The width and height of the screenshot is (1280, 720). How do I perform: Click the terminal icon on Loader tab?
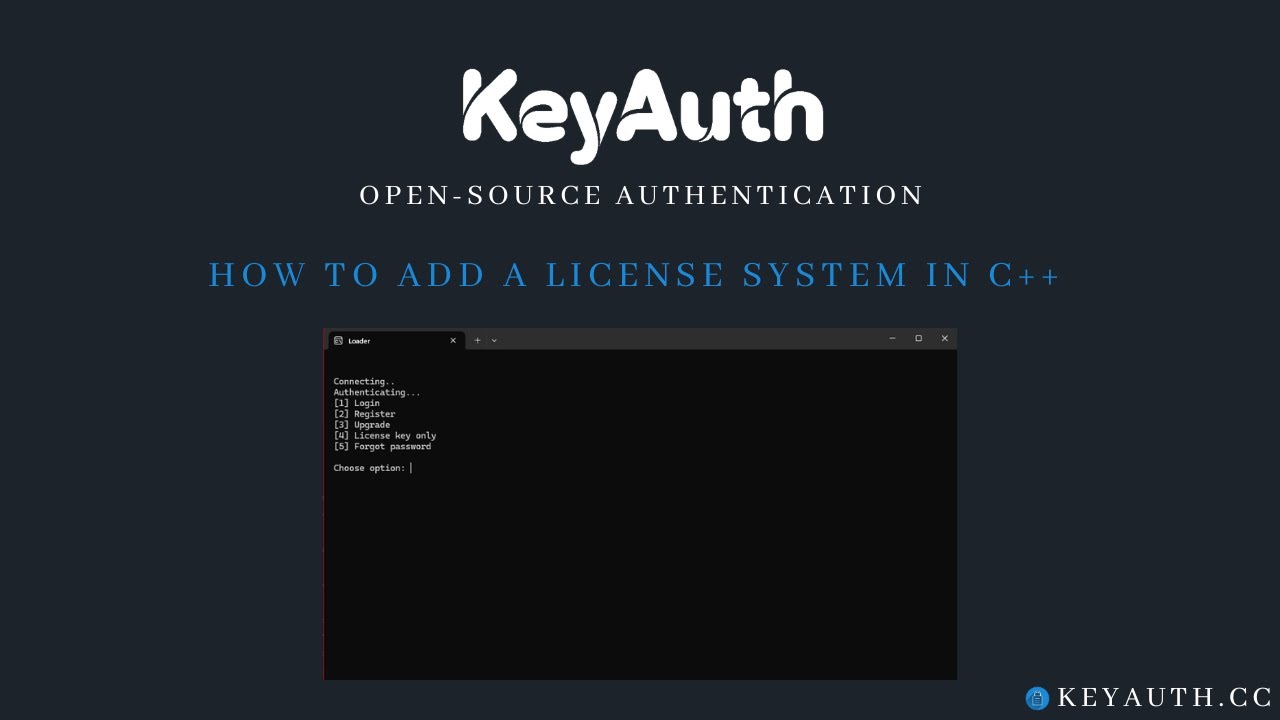pyautogui.click(x=339, y=340)
